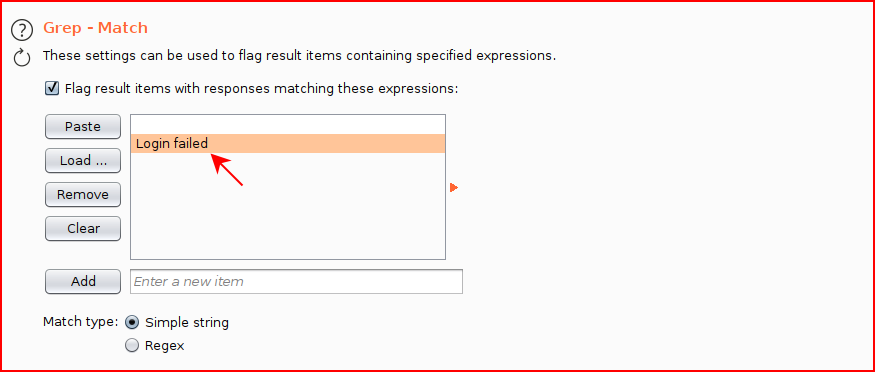Image resolution: width=875 pixels, height=372 pixels.
Task: Click the small orange triangle beside the list
Action: (x=454, y=188)
